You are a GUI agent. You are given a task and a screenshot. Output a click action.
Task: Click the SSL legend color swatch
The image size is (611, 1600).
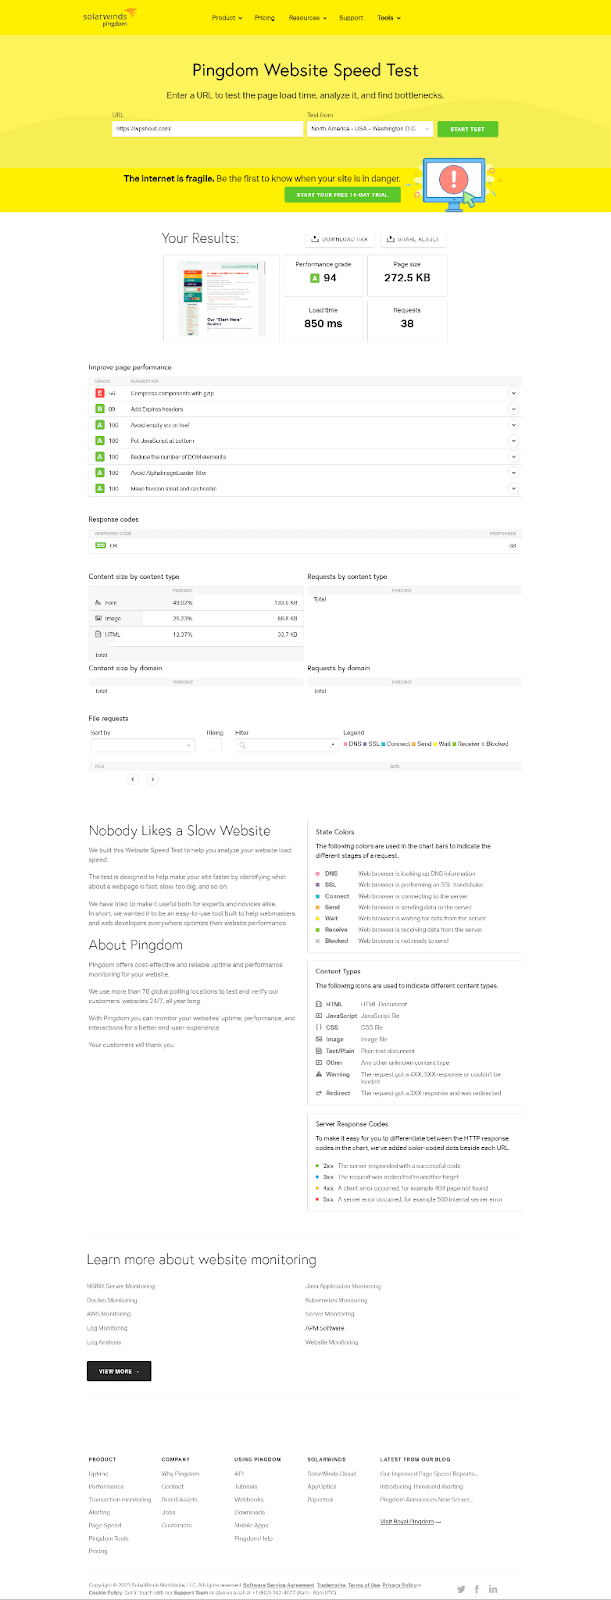(366, 744)
